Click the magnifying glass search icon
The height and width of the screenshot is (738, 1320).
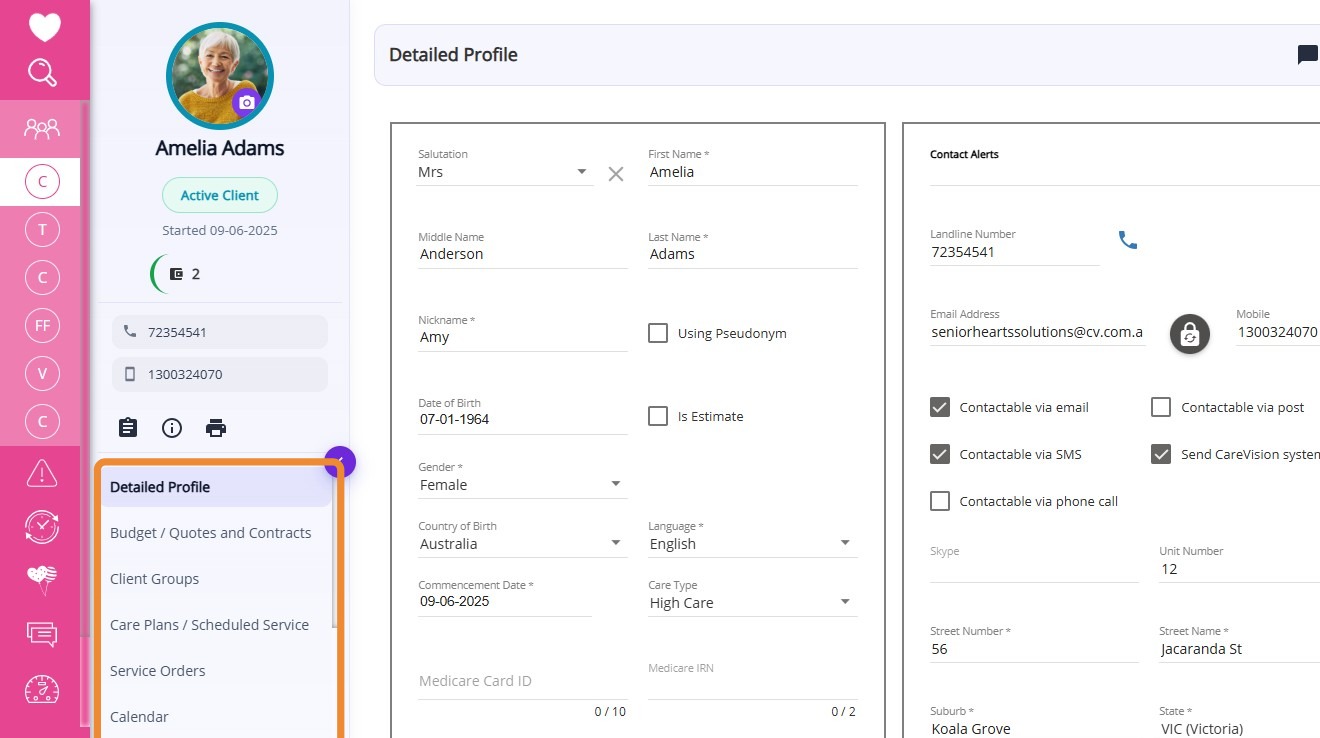[x=42, y=73]
